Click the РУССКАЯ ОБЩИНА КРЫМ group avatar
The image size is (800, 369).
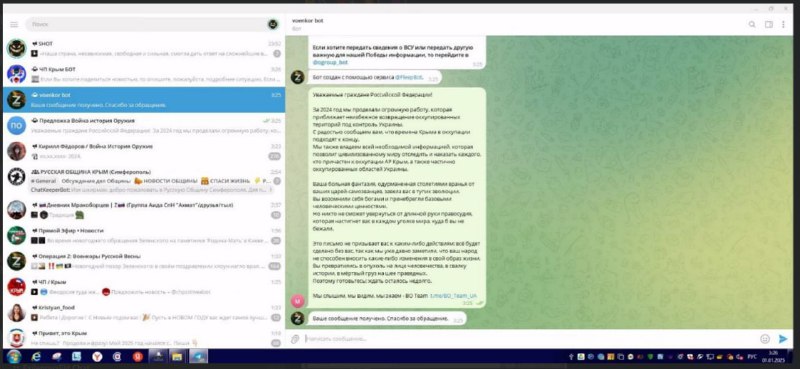click(x=16, y=177)
